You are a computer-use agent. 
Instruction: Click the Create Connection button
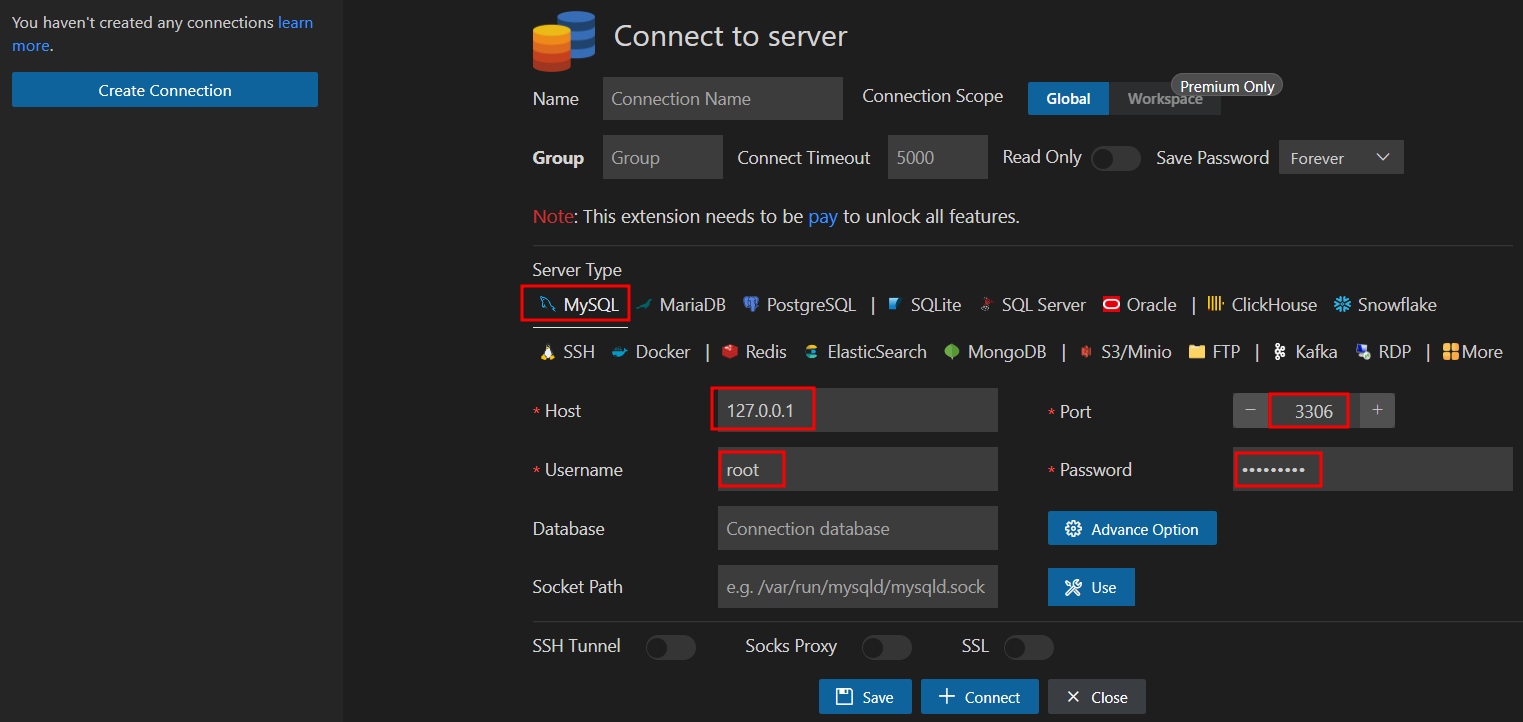coord(165,90)
